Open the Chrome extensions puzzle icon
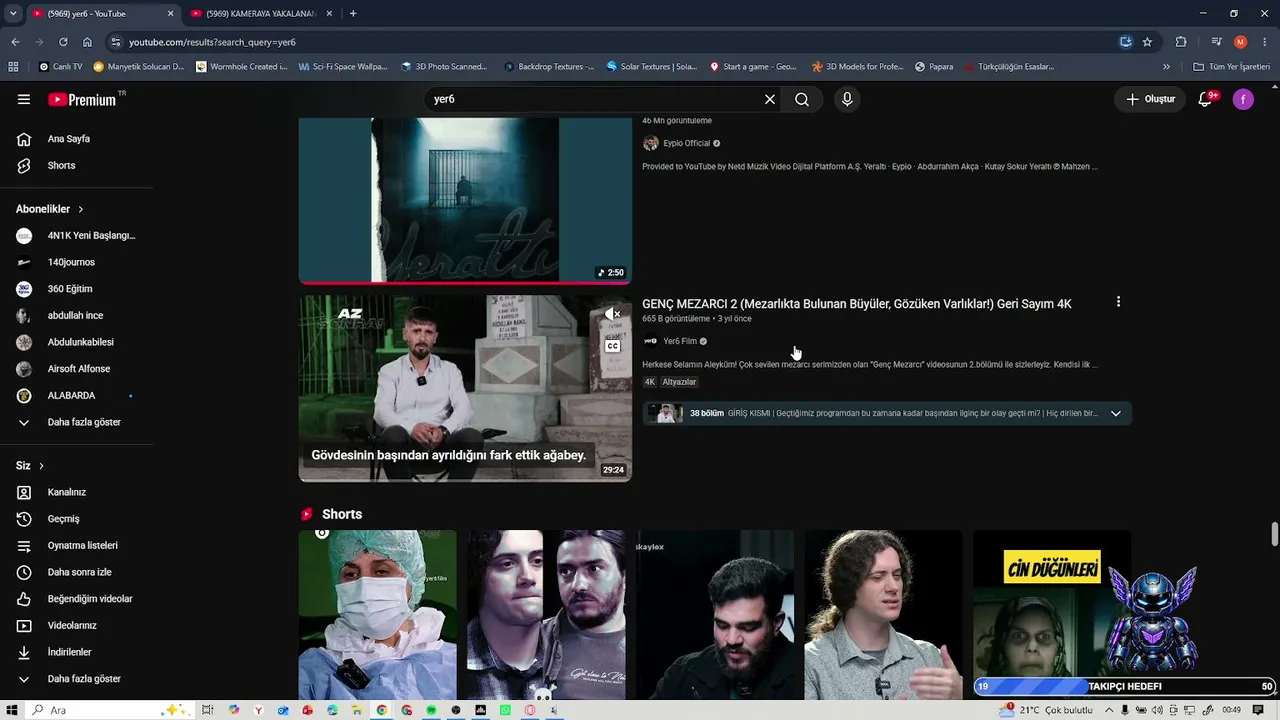The height and width of the screenshot is (720, 1280). 1181,42
